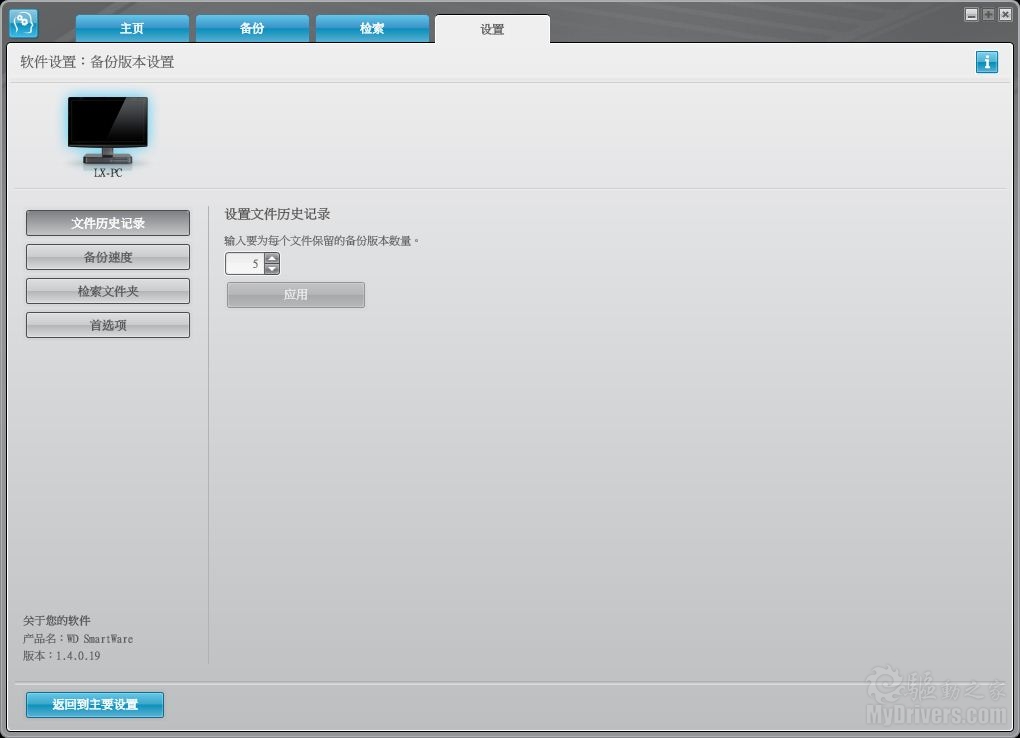The width and height of the screenshot is (1020, 738).
Task: Click 返回到主要设置 button
Action: (x=95, y=705)
